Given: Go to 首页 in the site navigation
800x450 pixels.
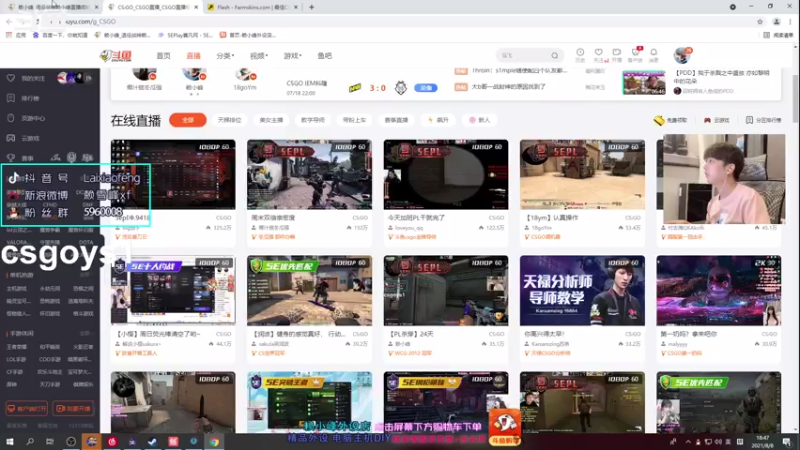Looking at the screenshot, I should [x=163, y=56].
